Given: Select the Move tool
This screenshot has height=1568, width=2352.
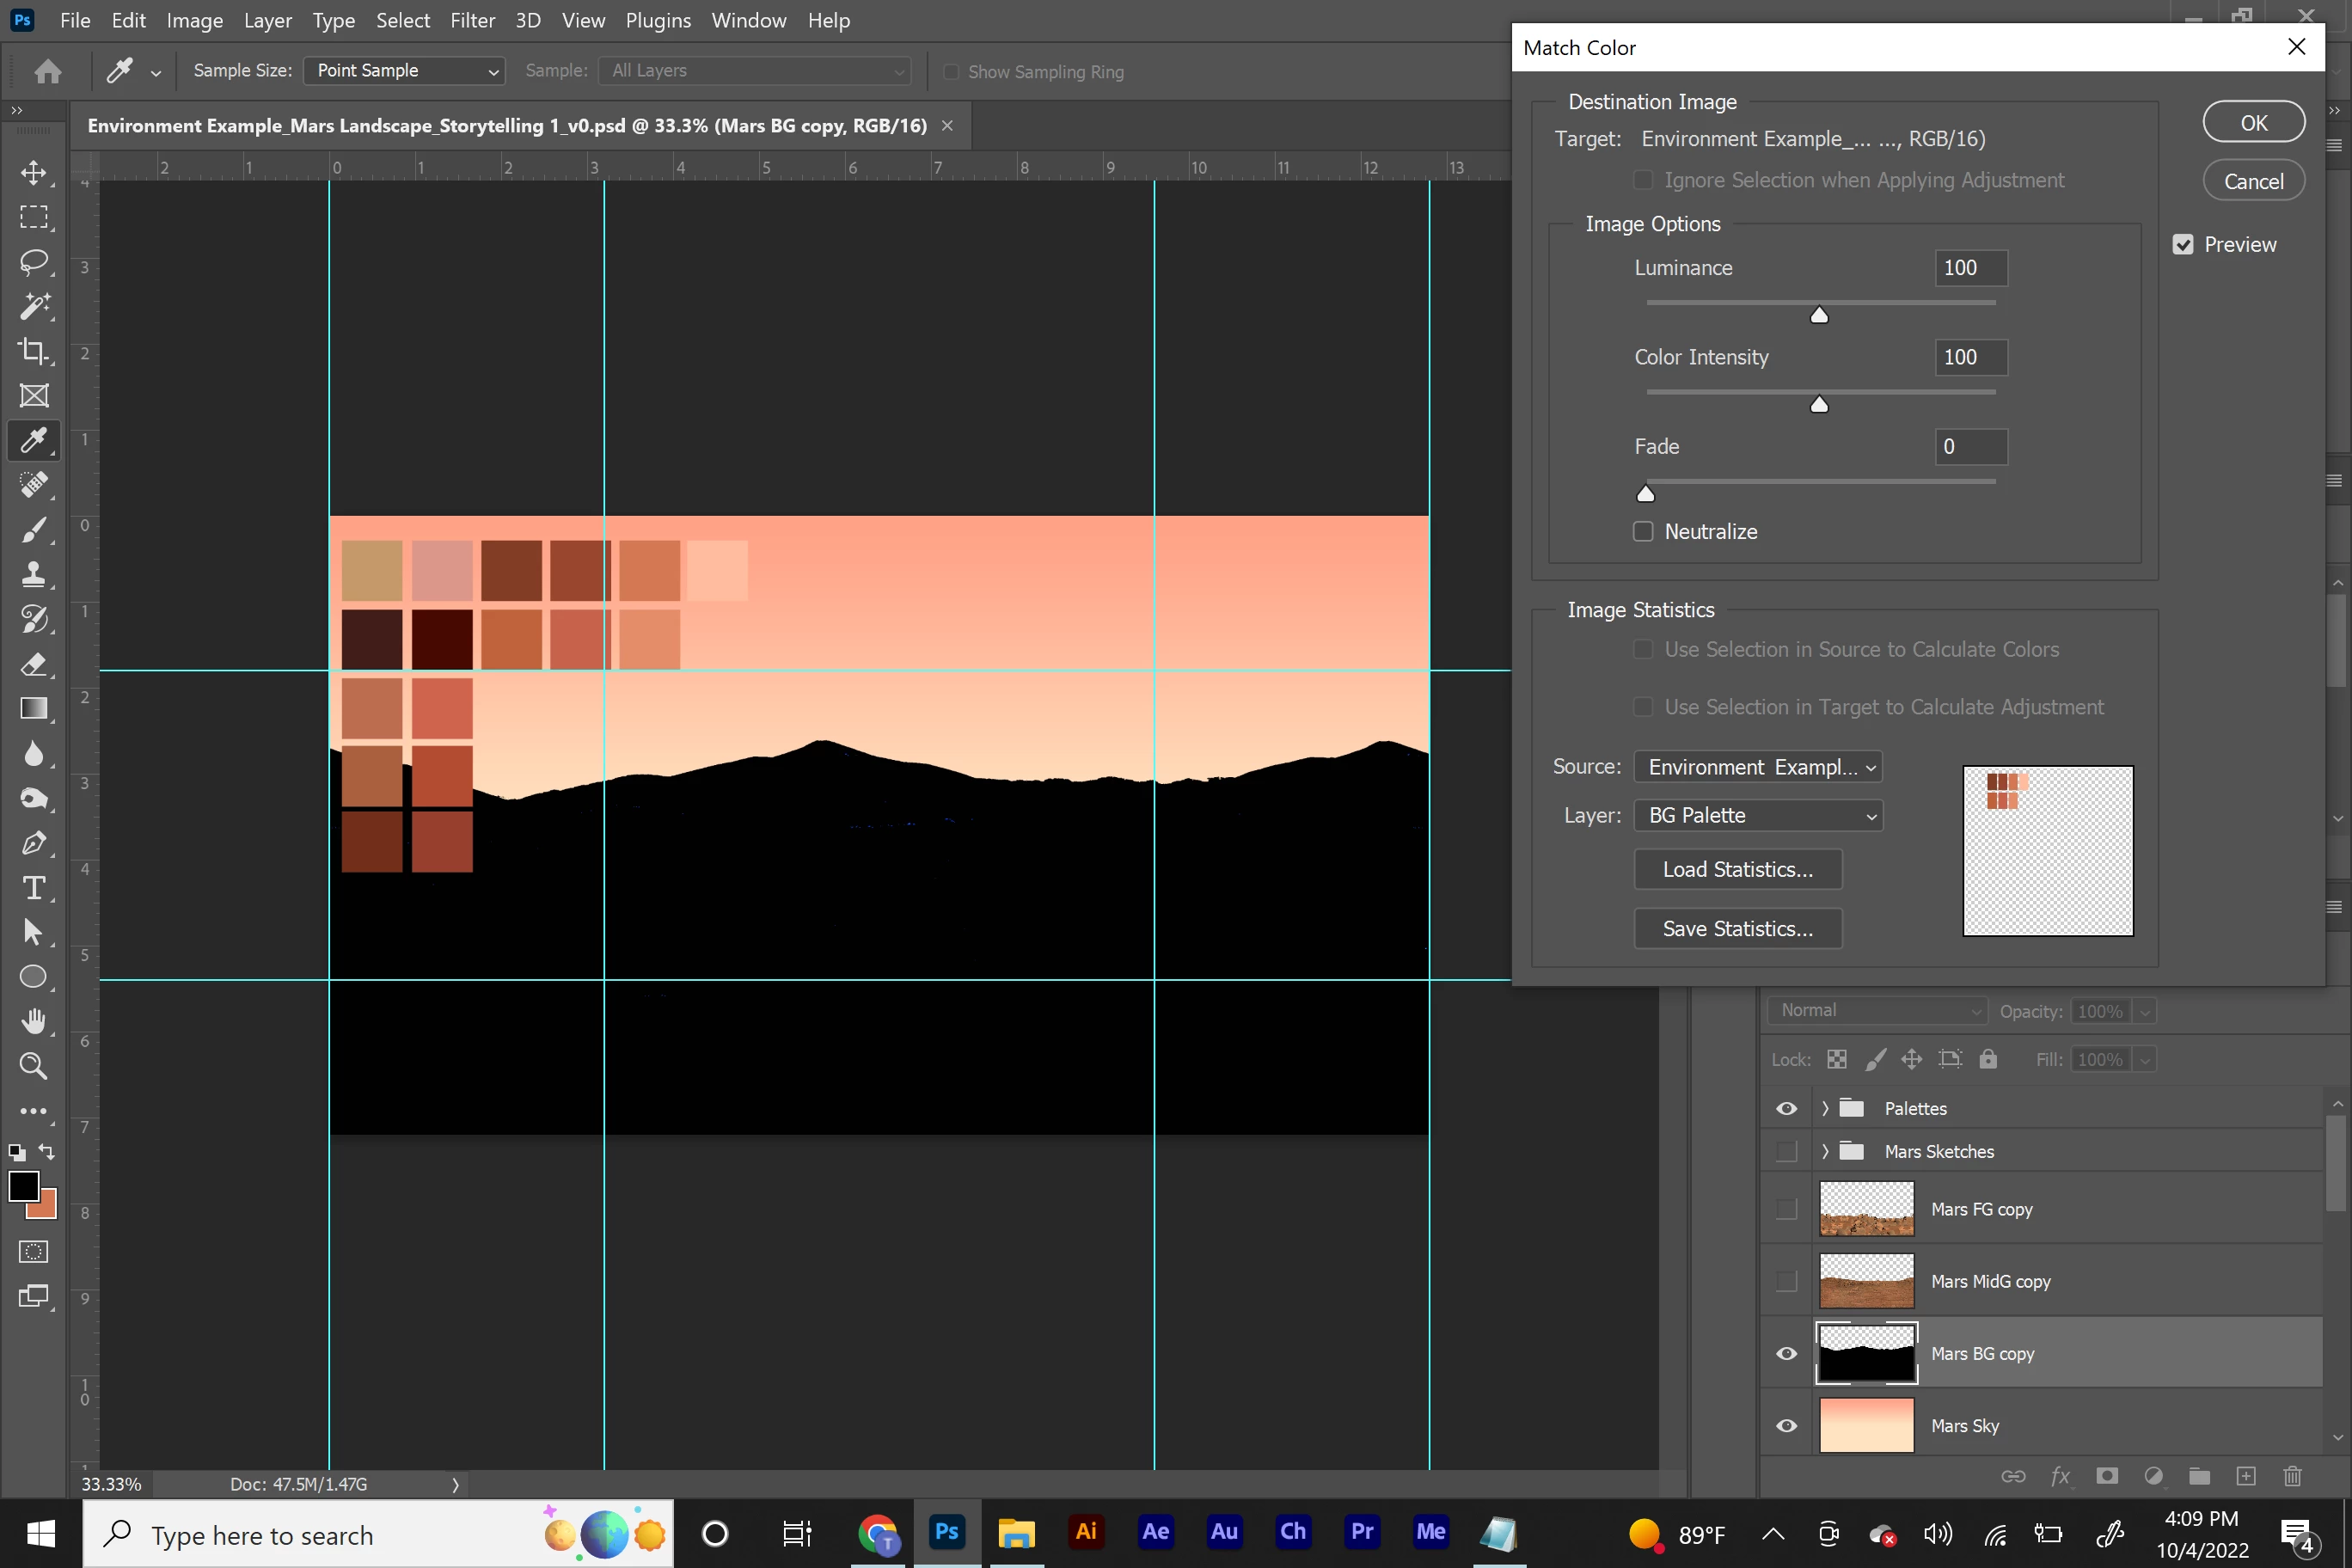Looking at the screenshot, I should pos(34,173).
